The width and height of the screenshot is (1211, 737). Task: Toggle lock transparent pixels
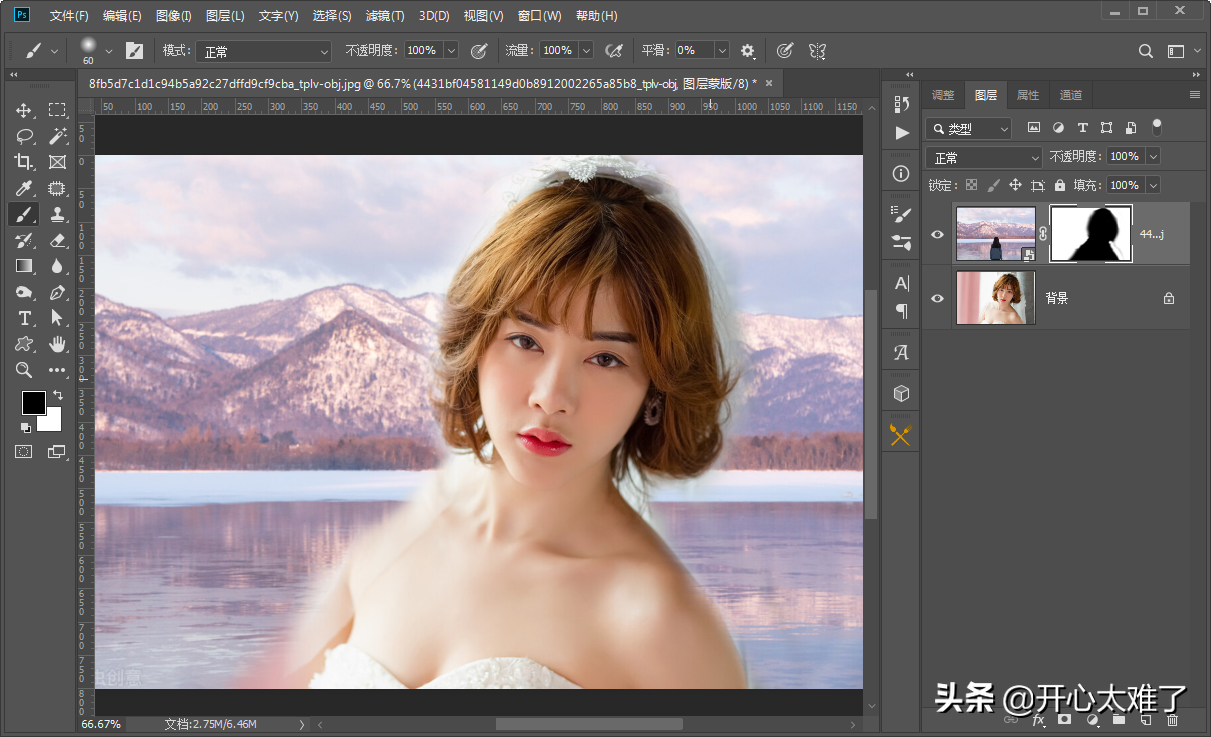[970, 185]
